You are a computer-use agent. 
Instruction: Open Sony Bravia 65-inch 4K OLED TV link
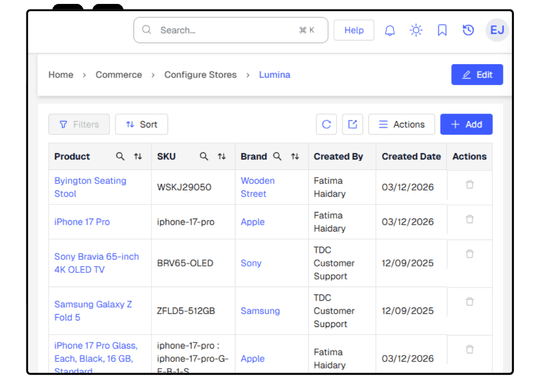pyautogui.click(x=96, y=263)
